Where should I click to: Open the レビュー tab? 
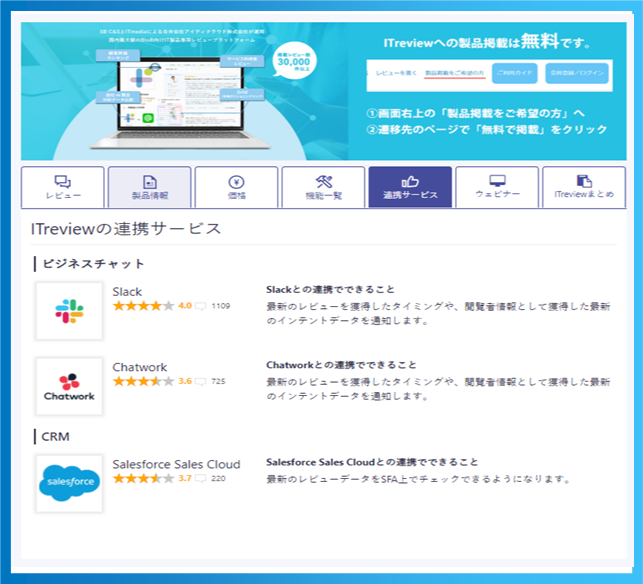[63, 187]
